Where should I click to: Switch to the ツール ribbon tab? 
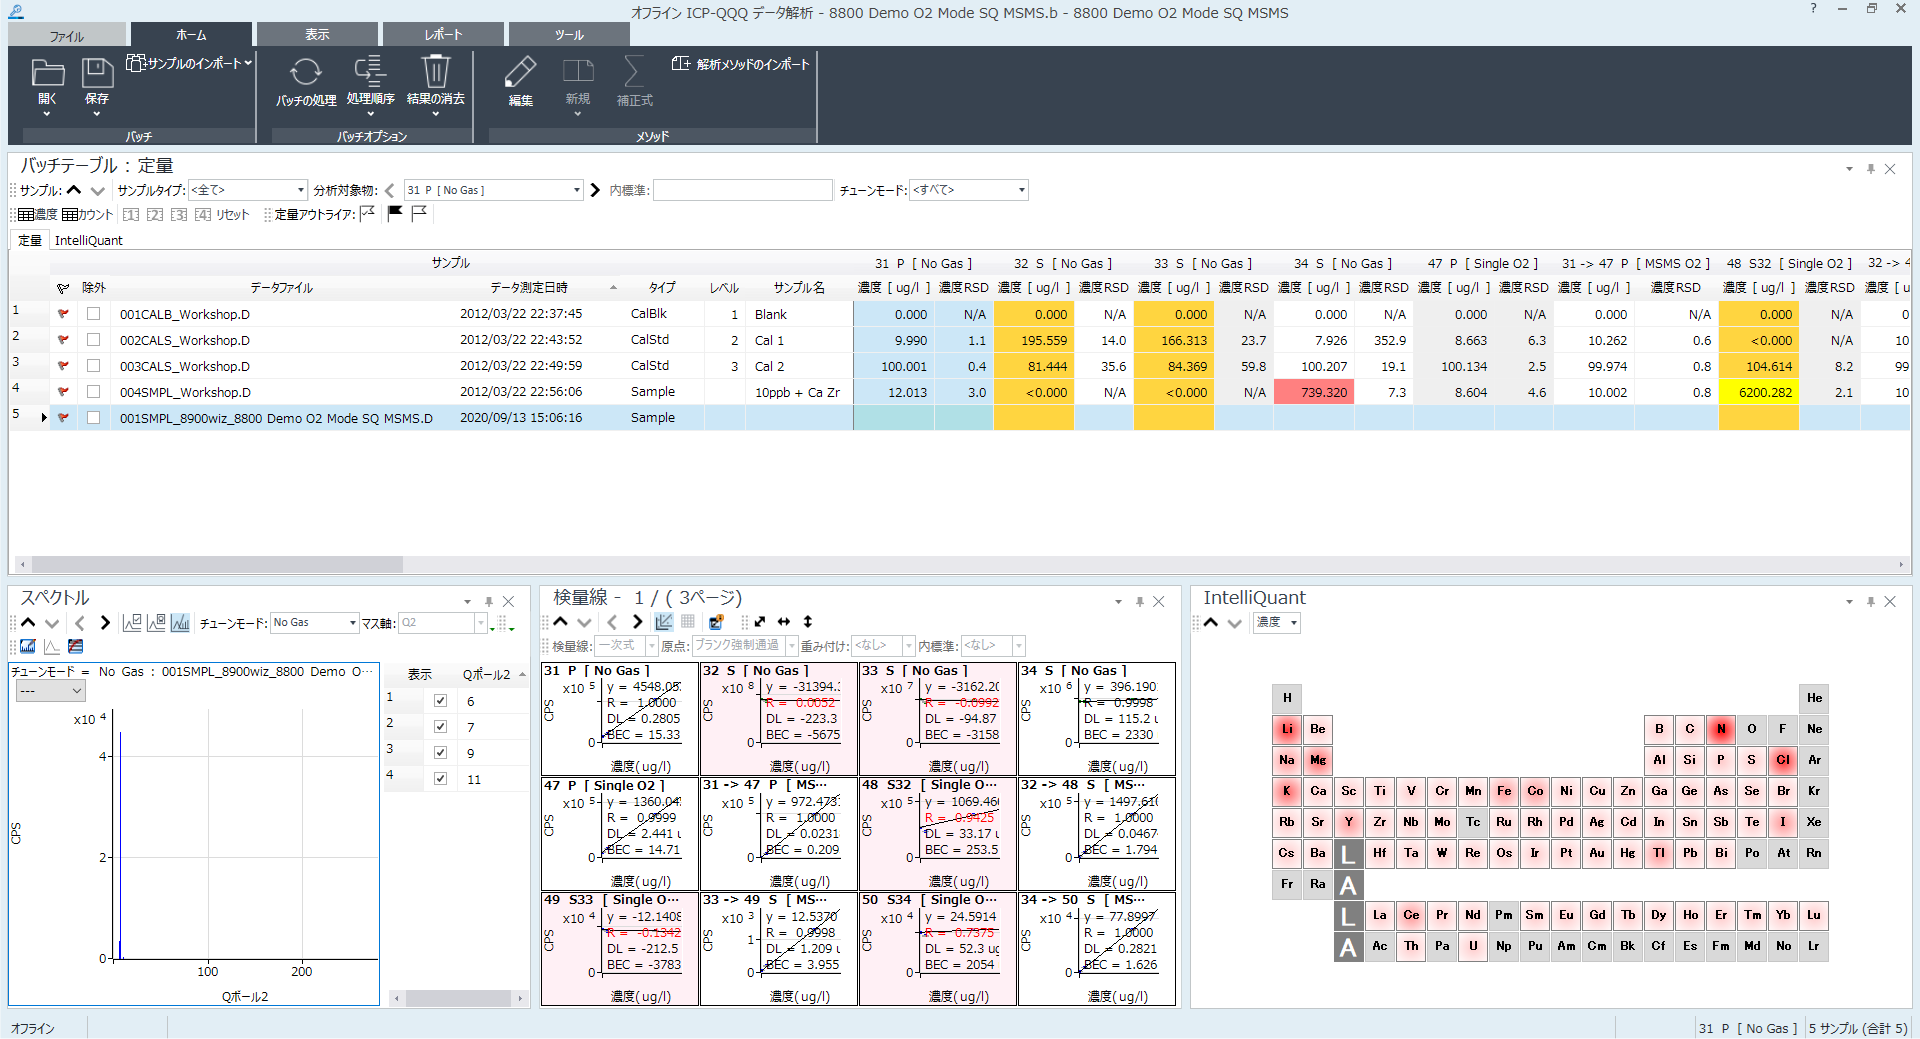coord(569,34)
